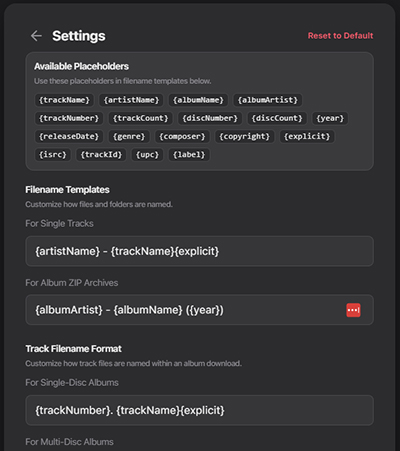Select the {discNumber} placeholder chip

(x=210, y=118)
